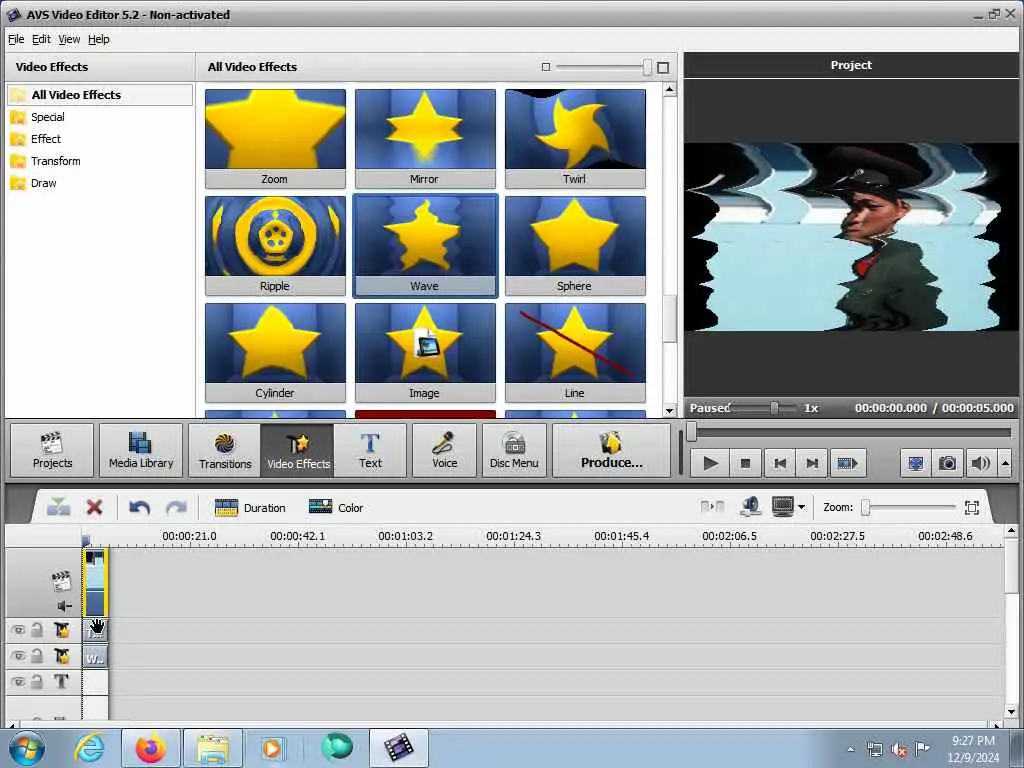Fit timeline to window zoom icon

click(x=972, y=507)
